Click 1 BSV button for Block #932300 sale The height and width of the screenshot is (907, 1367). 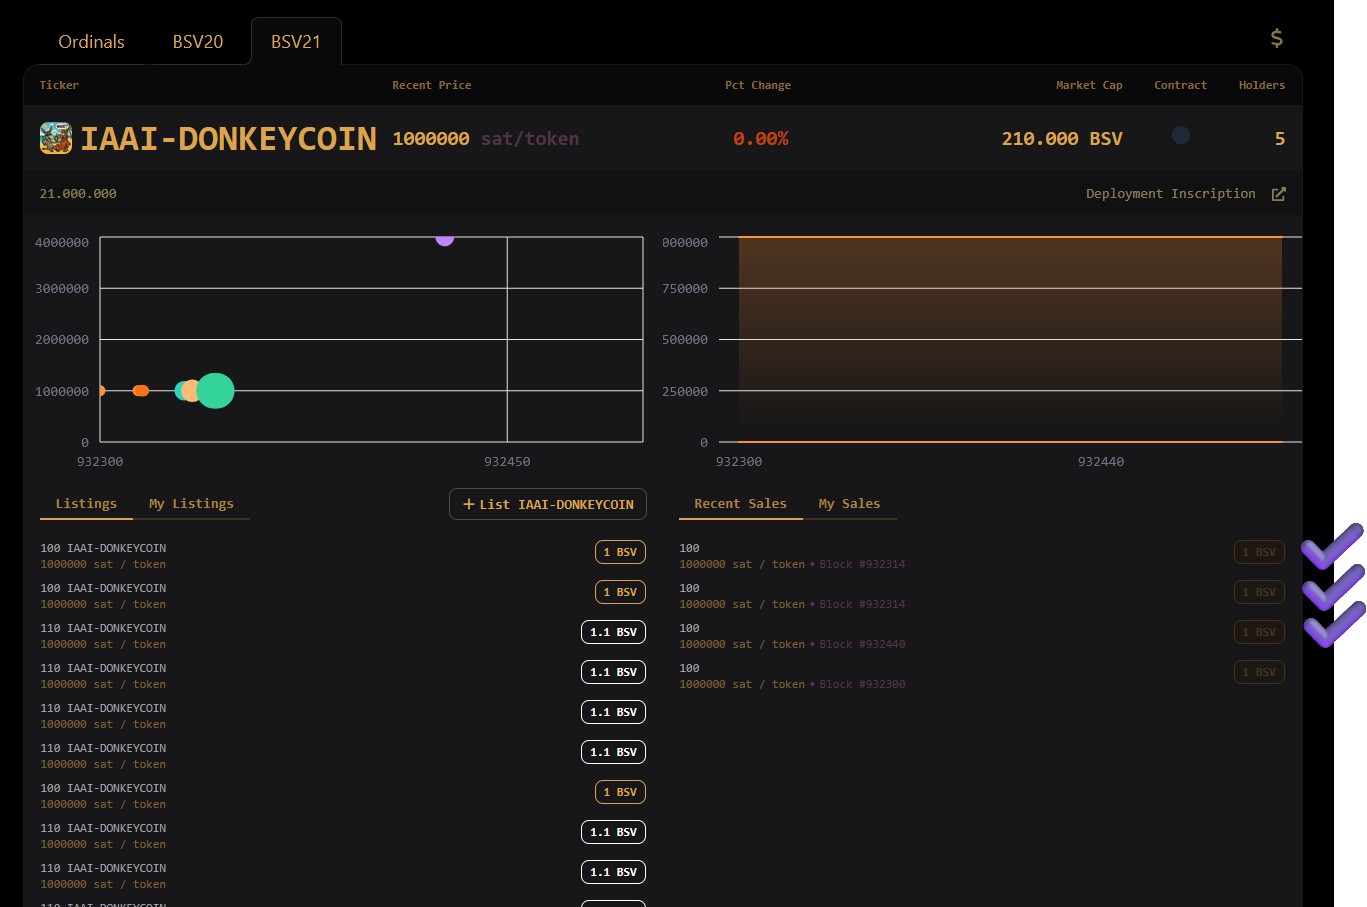point(1259,672)
